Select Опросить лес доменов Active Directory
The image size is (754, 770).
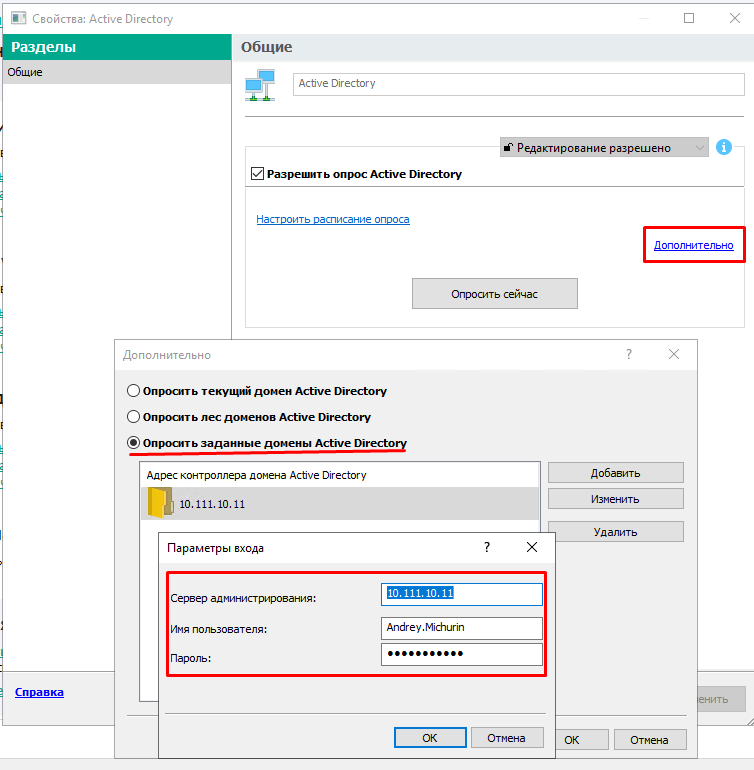(133, 417)
